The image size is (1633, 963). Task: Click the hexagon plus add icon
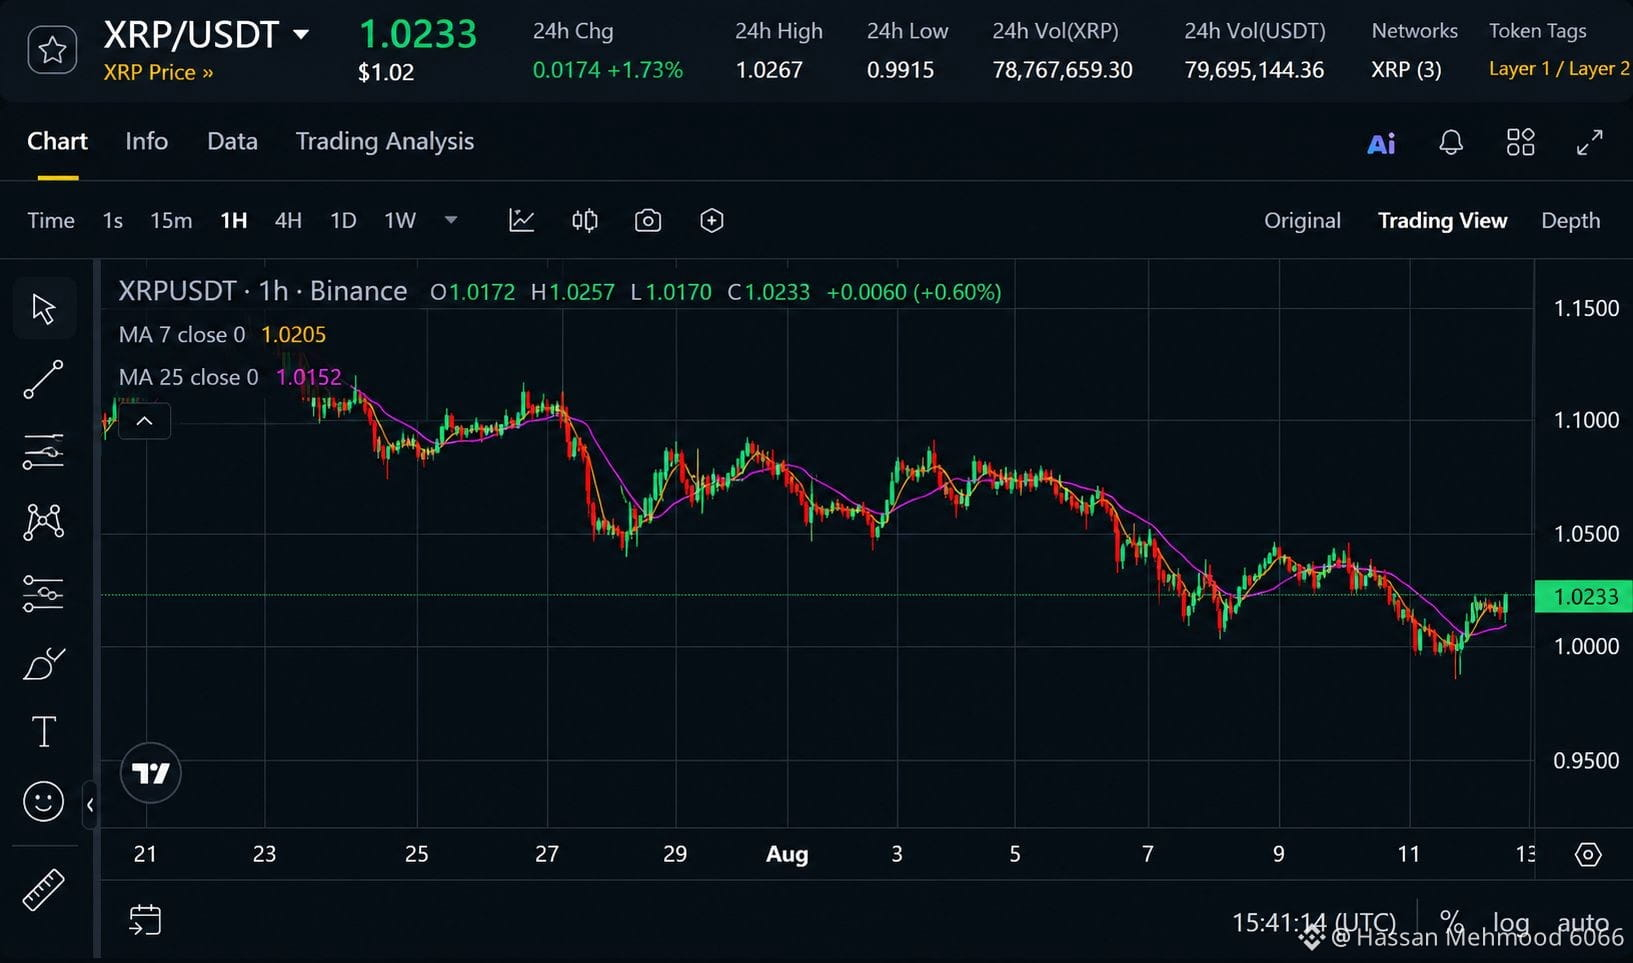(x=711, y=220)
